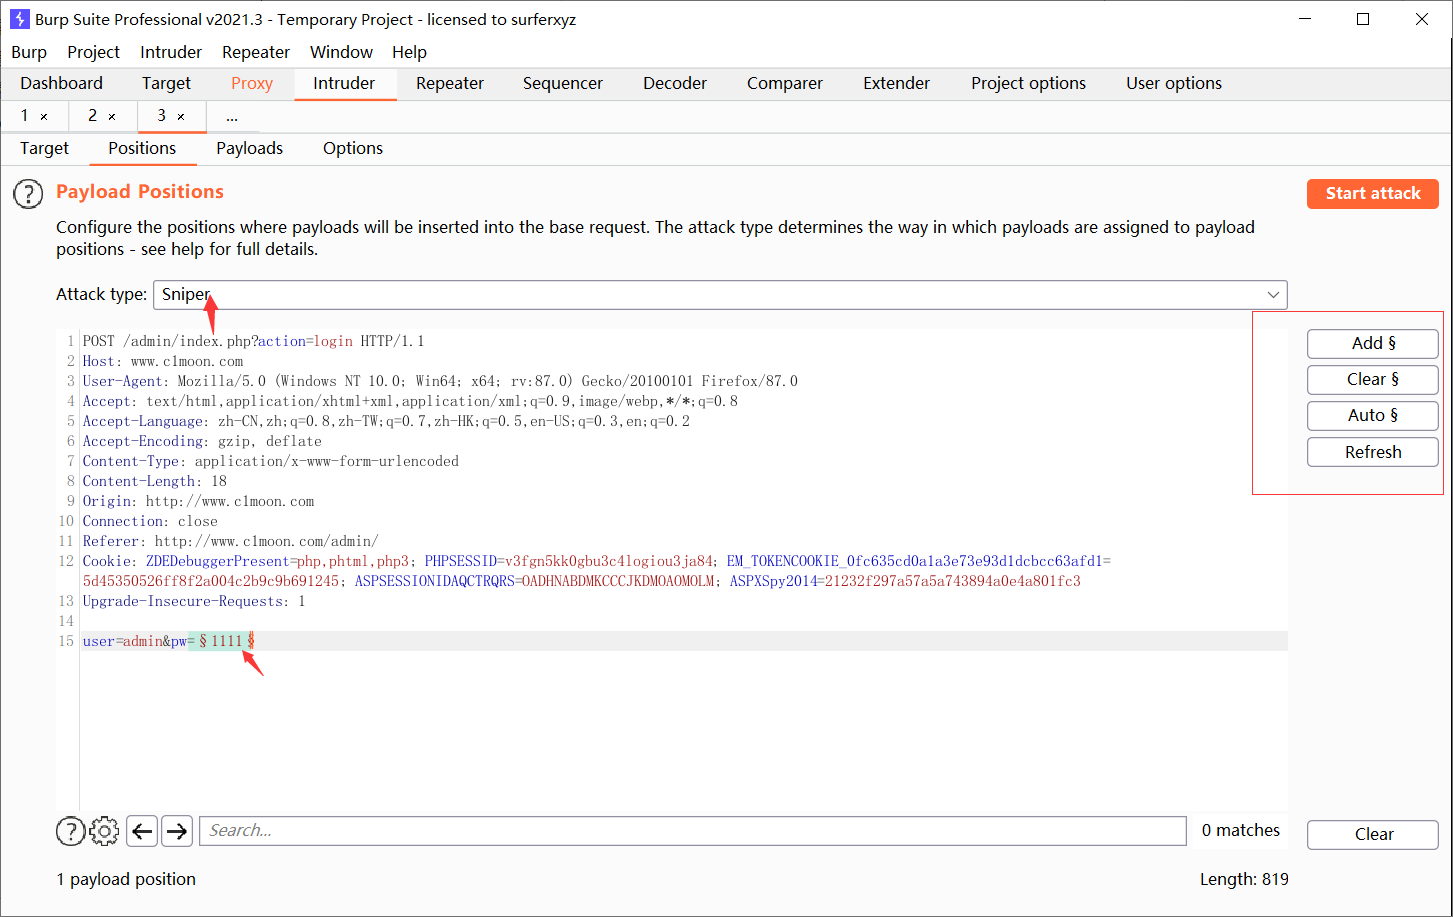Go to next search match arrow
The width and height of the screenshot is (1453, 917).
(177, 831)
